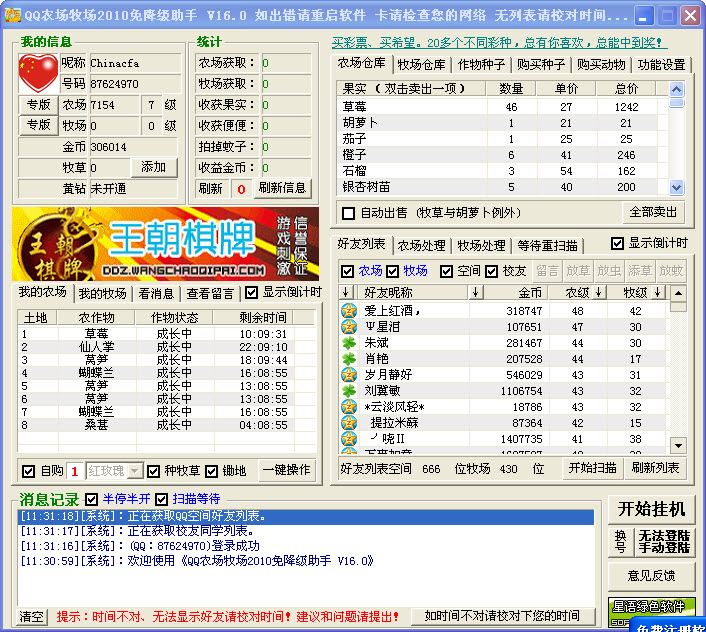Click the star badge beside *云淡风轻*
Screen dimensions: 706x632
(x=348, y=407)
